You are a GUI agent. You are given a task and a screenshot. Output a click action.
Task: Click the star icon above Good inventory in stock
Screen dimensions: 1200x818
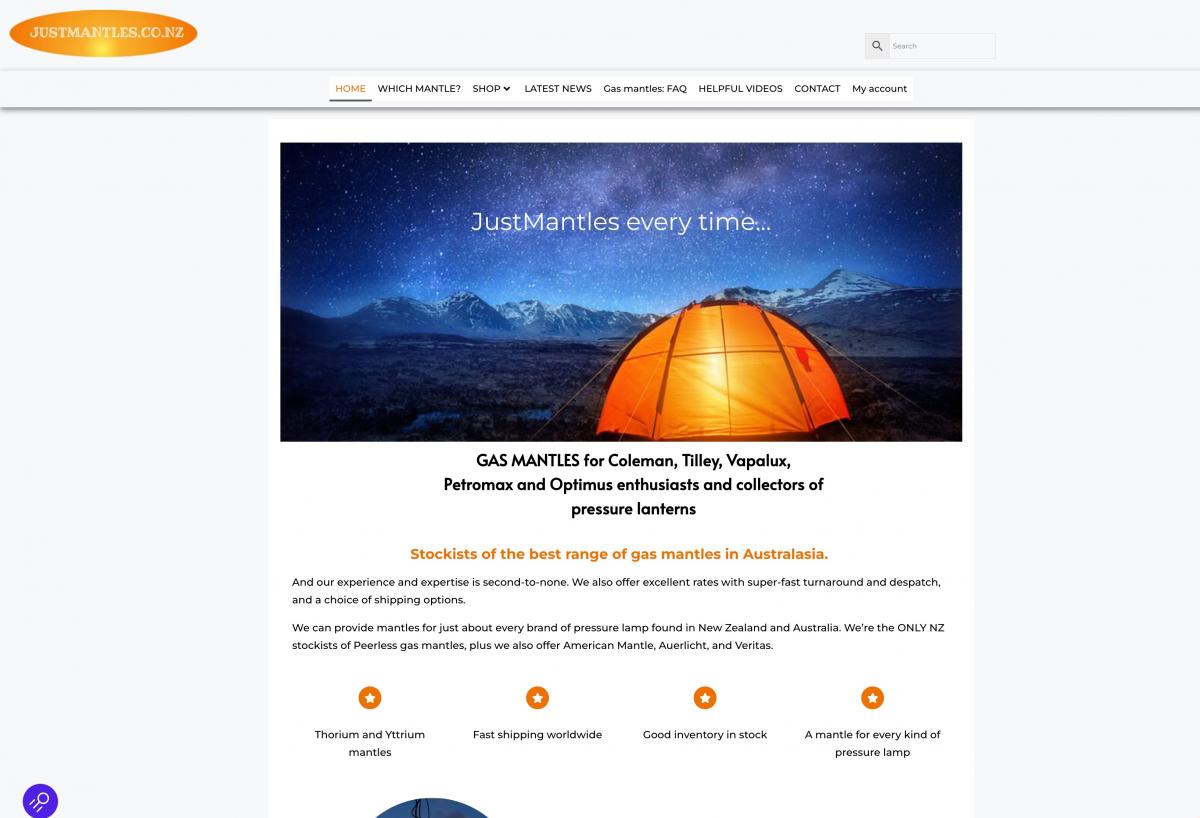pos(705,697)
